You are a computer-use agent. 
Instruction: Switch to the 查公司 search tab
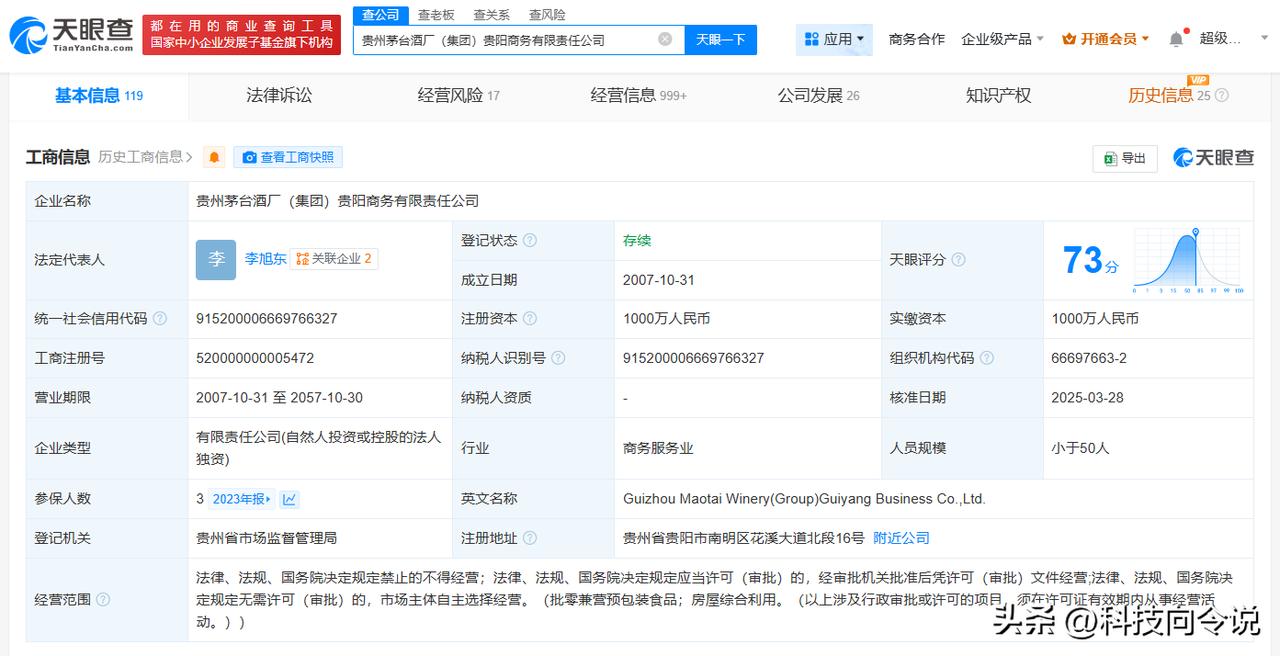380,14
